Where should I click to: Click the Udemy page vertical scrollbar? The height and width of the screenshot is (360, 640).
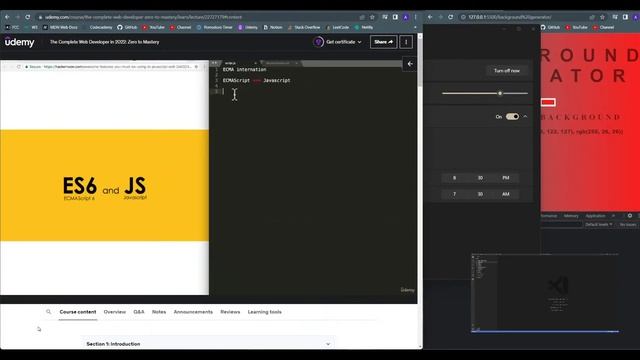pyautogui.click(x=420, y=61)
